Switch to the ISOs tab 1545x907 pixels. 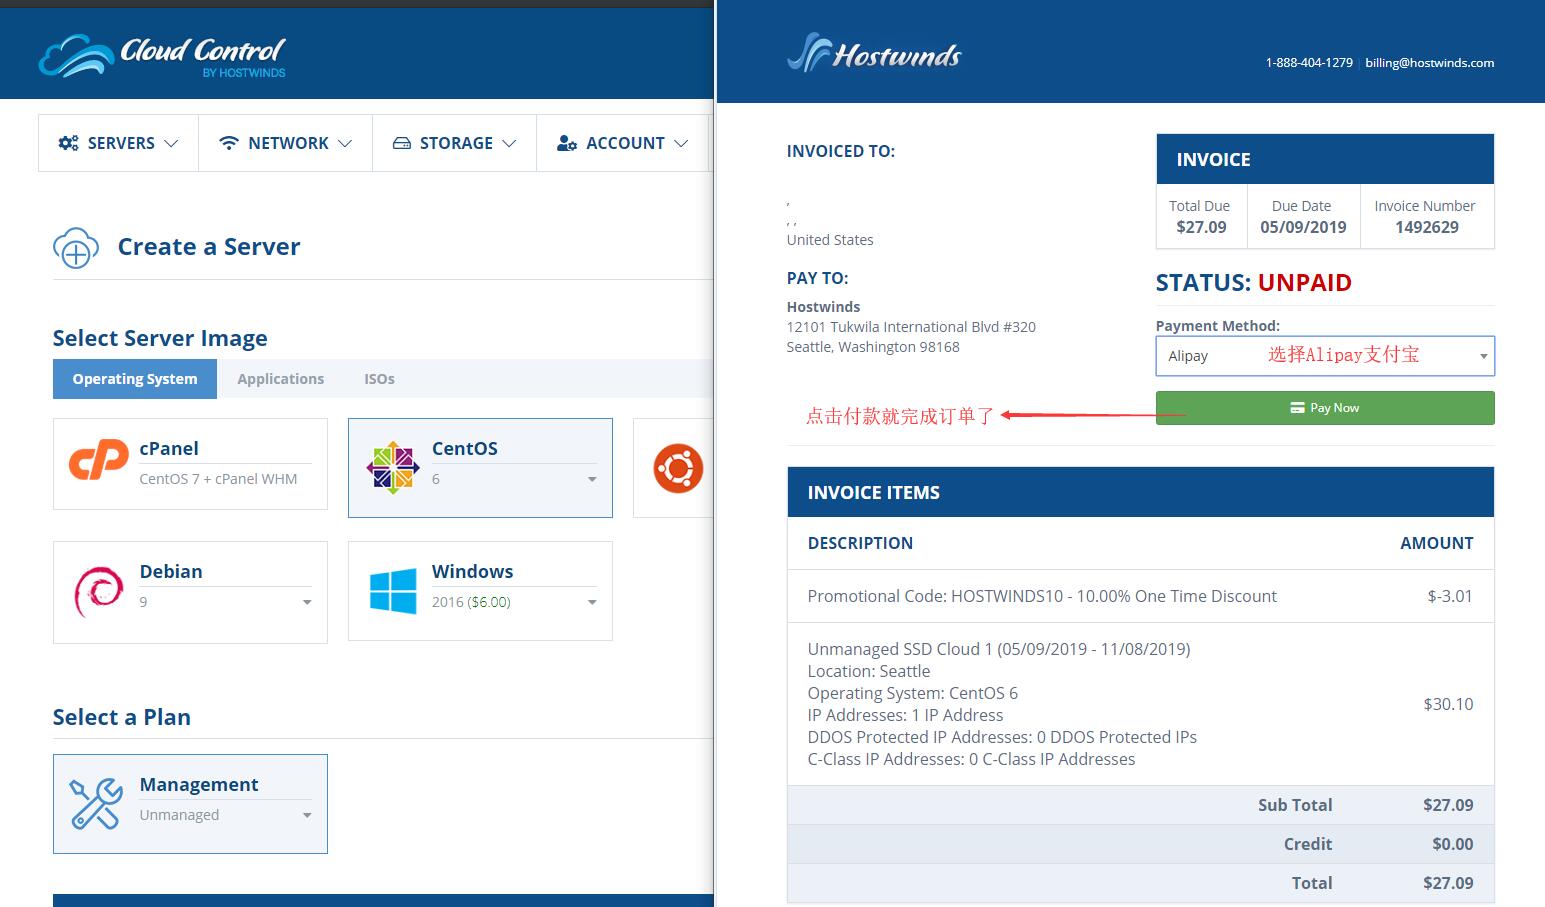(379, 379)
